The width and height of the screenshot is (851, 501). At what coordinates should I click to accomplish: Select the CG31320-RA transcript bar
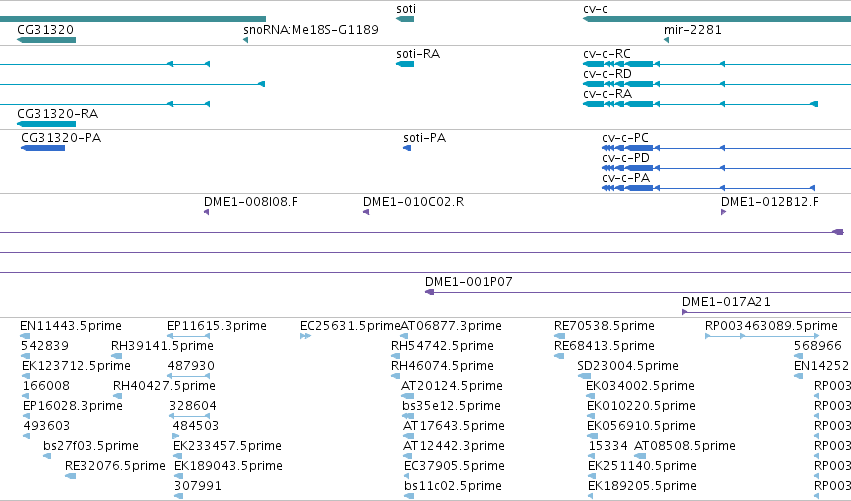coord(47,124)
